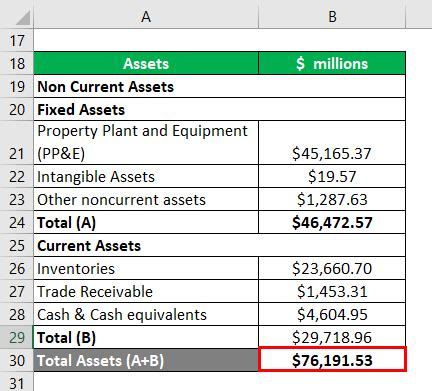Viewport: 432px width, 391px height.
Task: Click the Total (A) value $46,472.57
Action: [x=332, y=222]
